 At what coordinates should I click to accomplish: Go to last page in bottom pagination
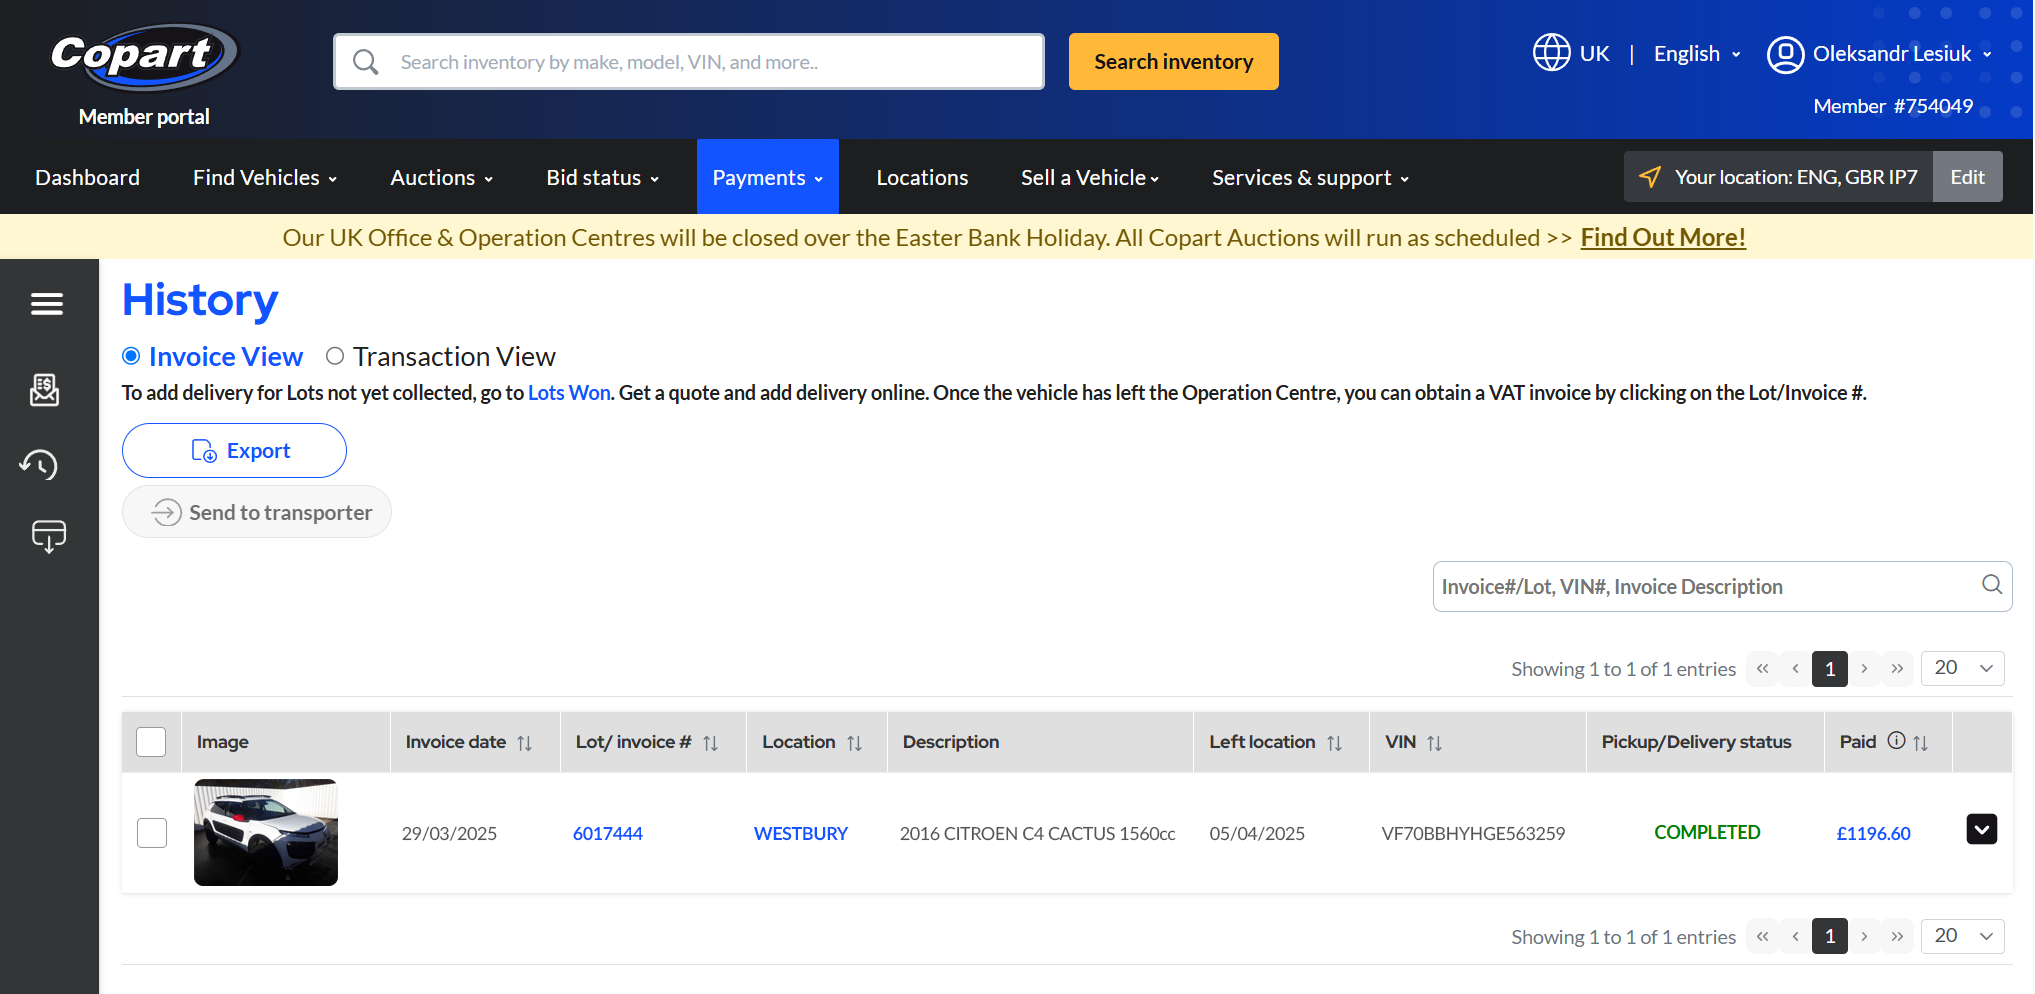tap(1897, 936)
